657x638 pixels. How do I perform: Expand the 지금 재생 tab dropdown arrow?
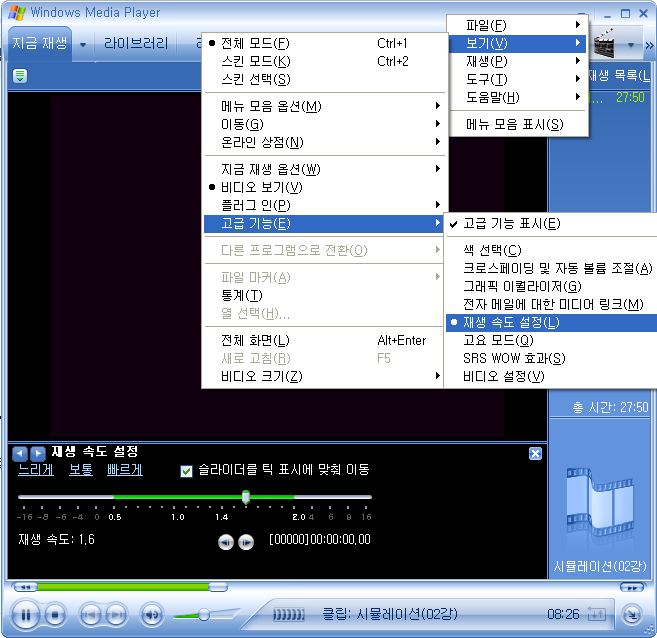pyautogui.click(x=83, y=44)
